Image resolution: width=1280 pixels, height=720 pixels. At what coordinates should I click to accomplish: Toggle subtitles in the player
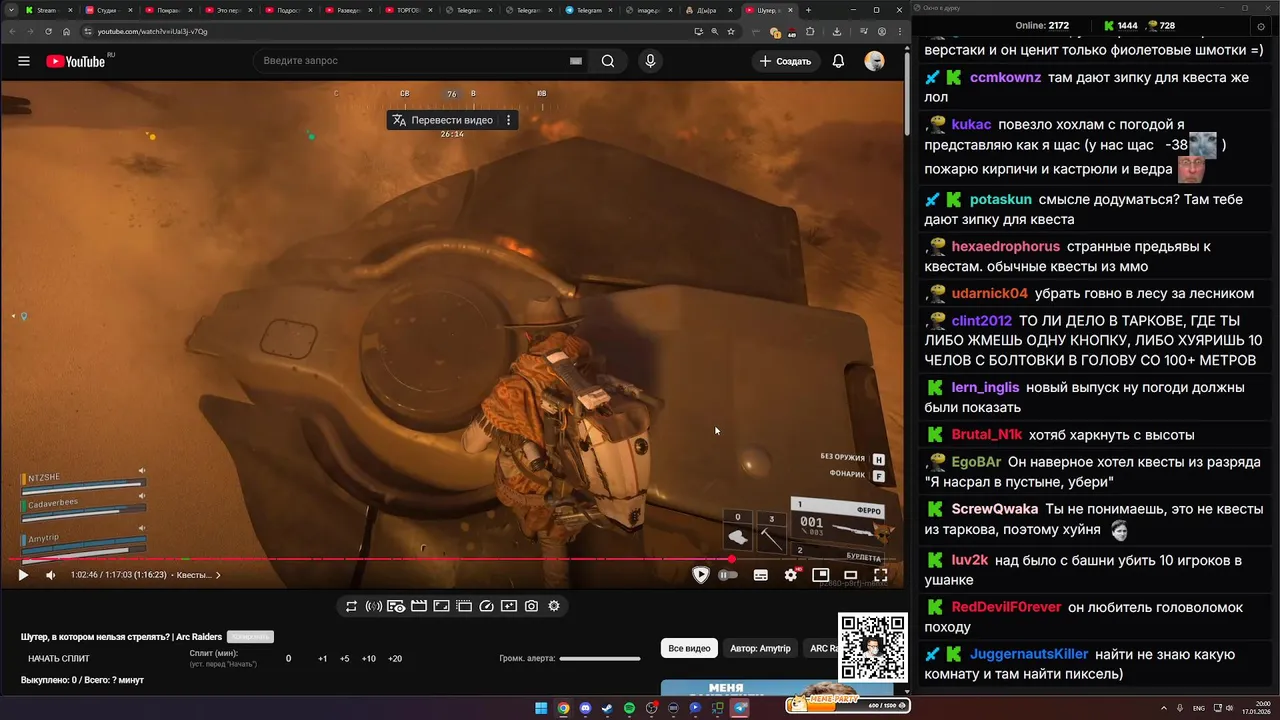click(761, 575)
